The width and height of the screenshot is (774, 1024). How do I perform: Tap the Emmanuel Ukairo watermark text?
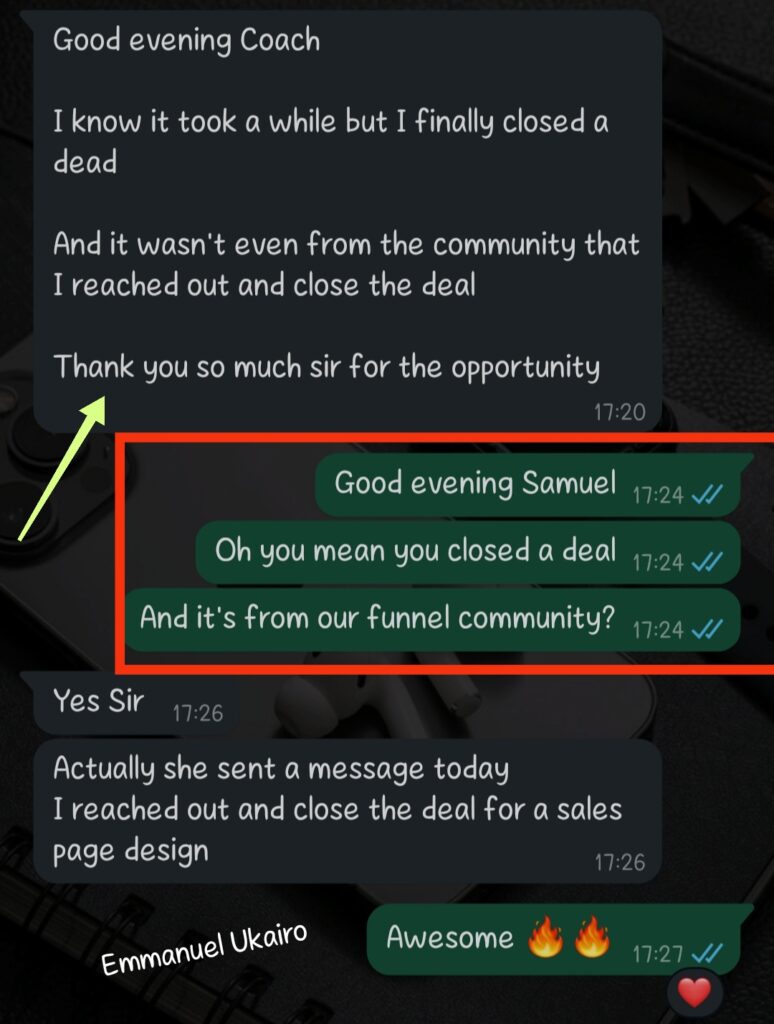click(x=204, y=949)
